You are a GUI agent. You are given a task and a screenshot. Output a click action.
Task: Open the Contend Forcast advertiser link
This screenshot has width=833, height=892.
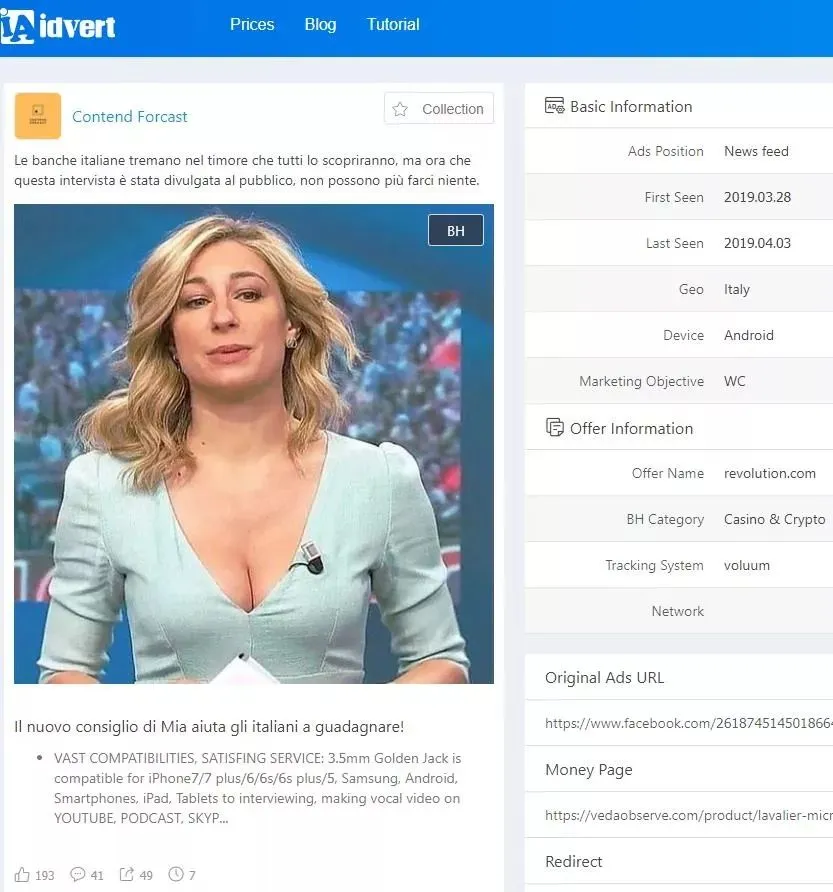coord(130,117)
